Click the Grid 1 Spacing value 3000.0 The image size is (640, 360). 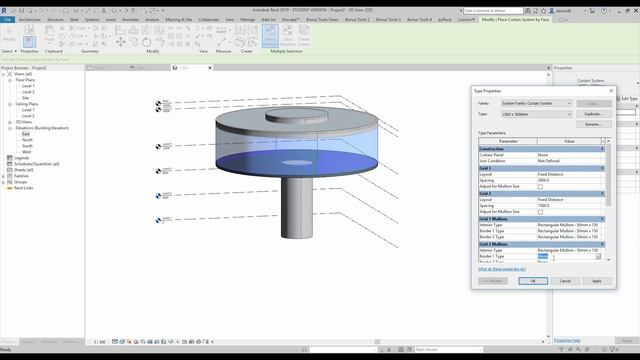tap(569, 180)
